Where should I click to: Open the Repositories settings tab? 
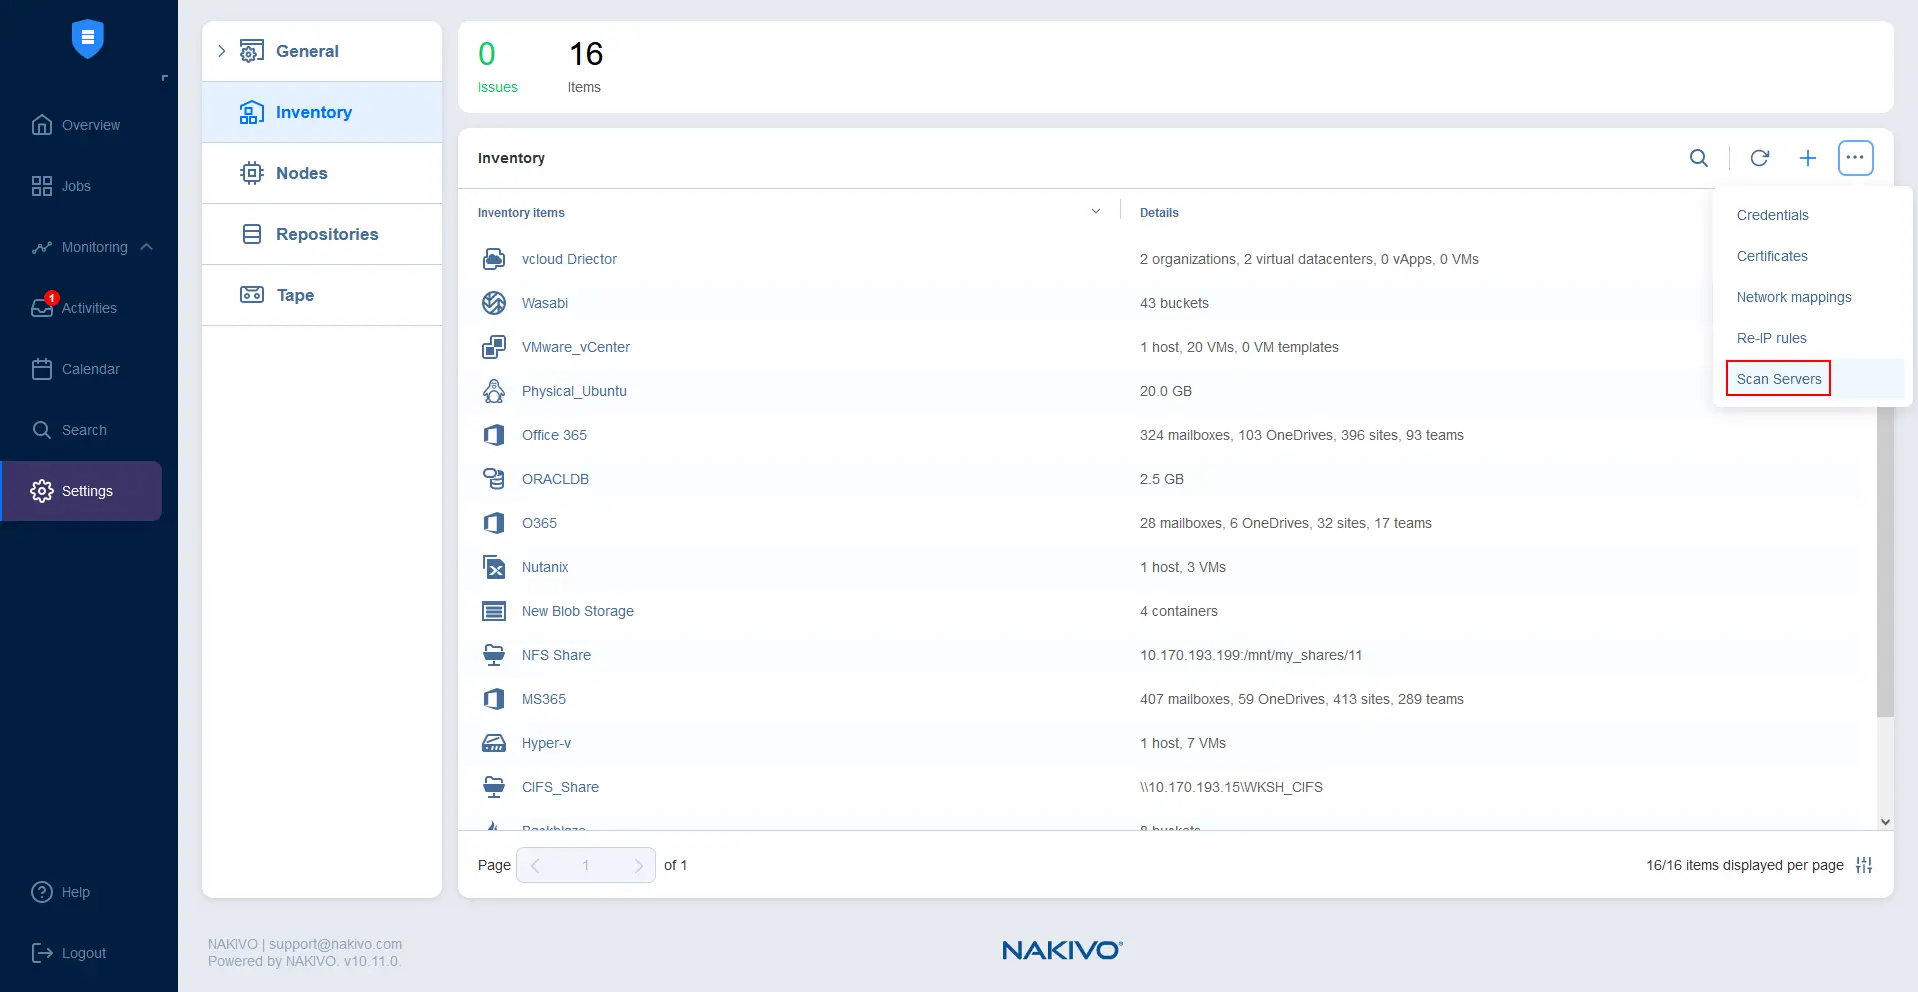326,234
